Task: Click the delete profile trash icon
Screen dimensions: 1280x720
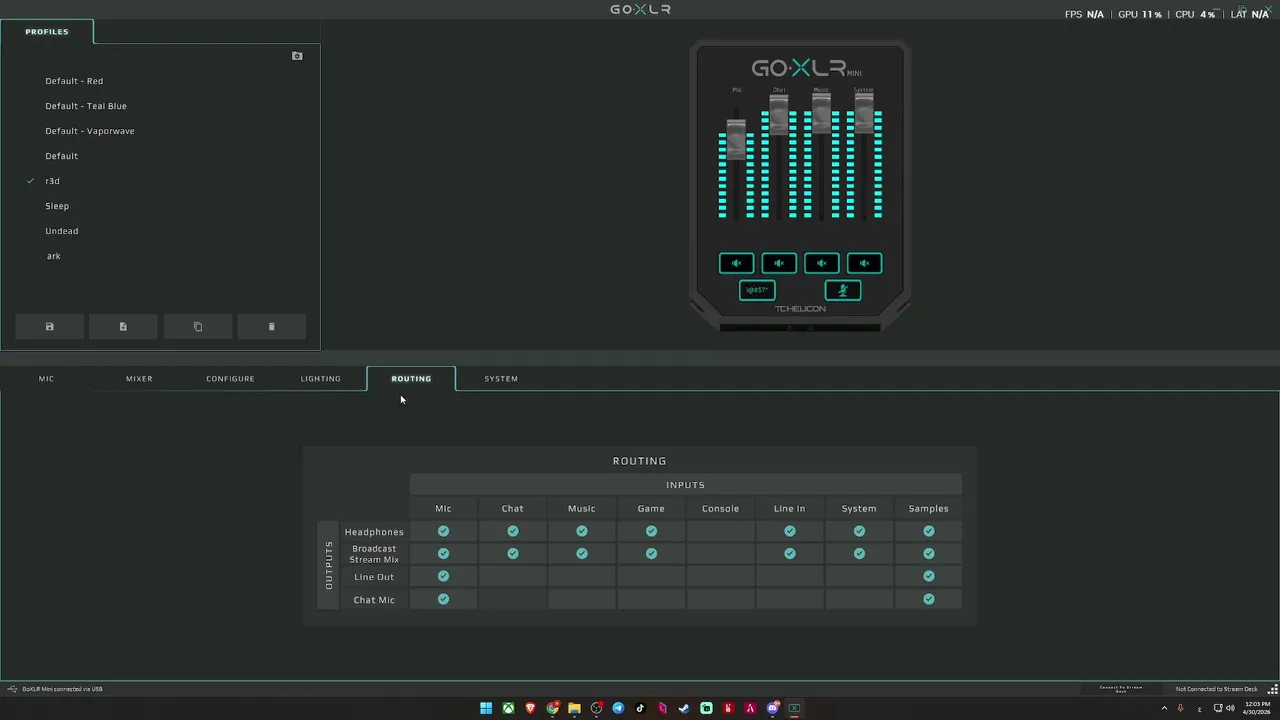Action: click(x=271, y=327)
